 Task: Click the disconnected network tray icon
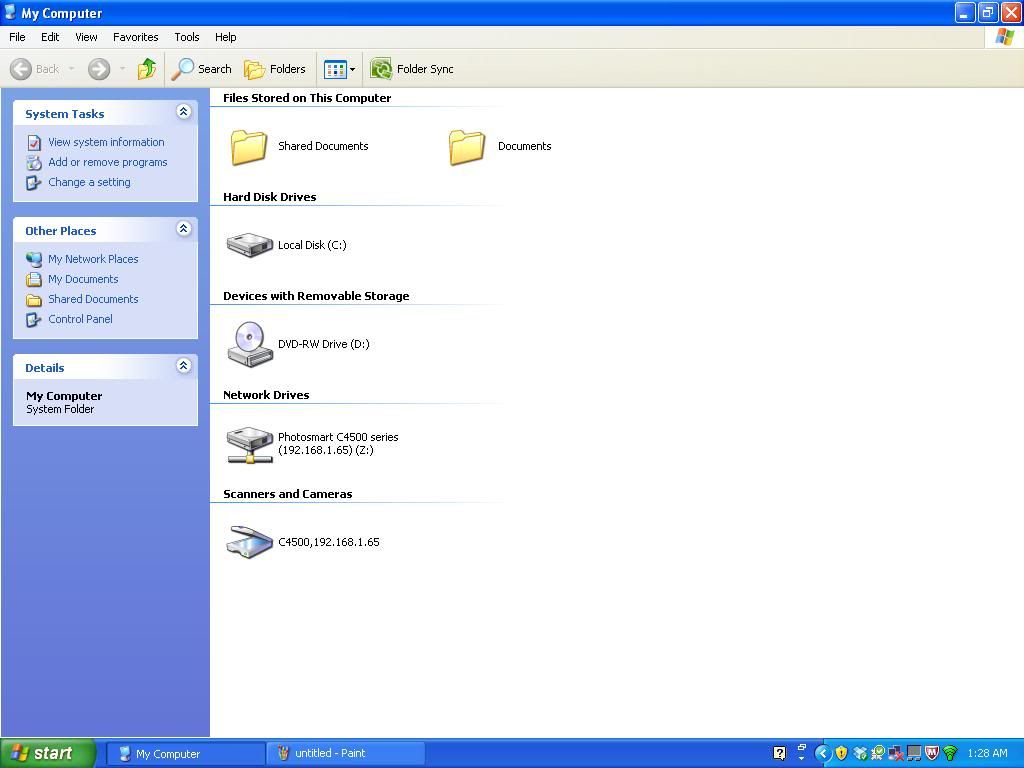(896, 754)
